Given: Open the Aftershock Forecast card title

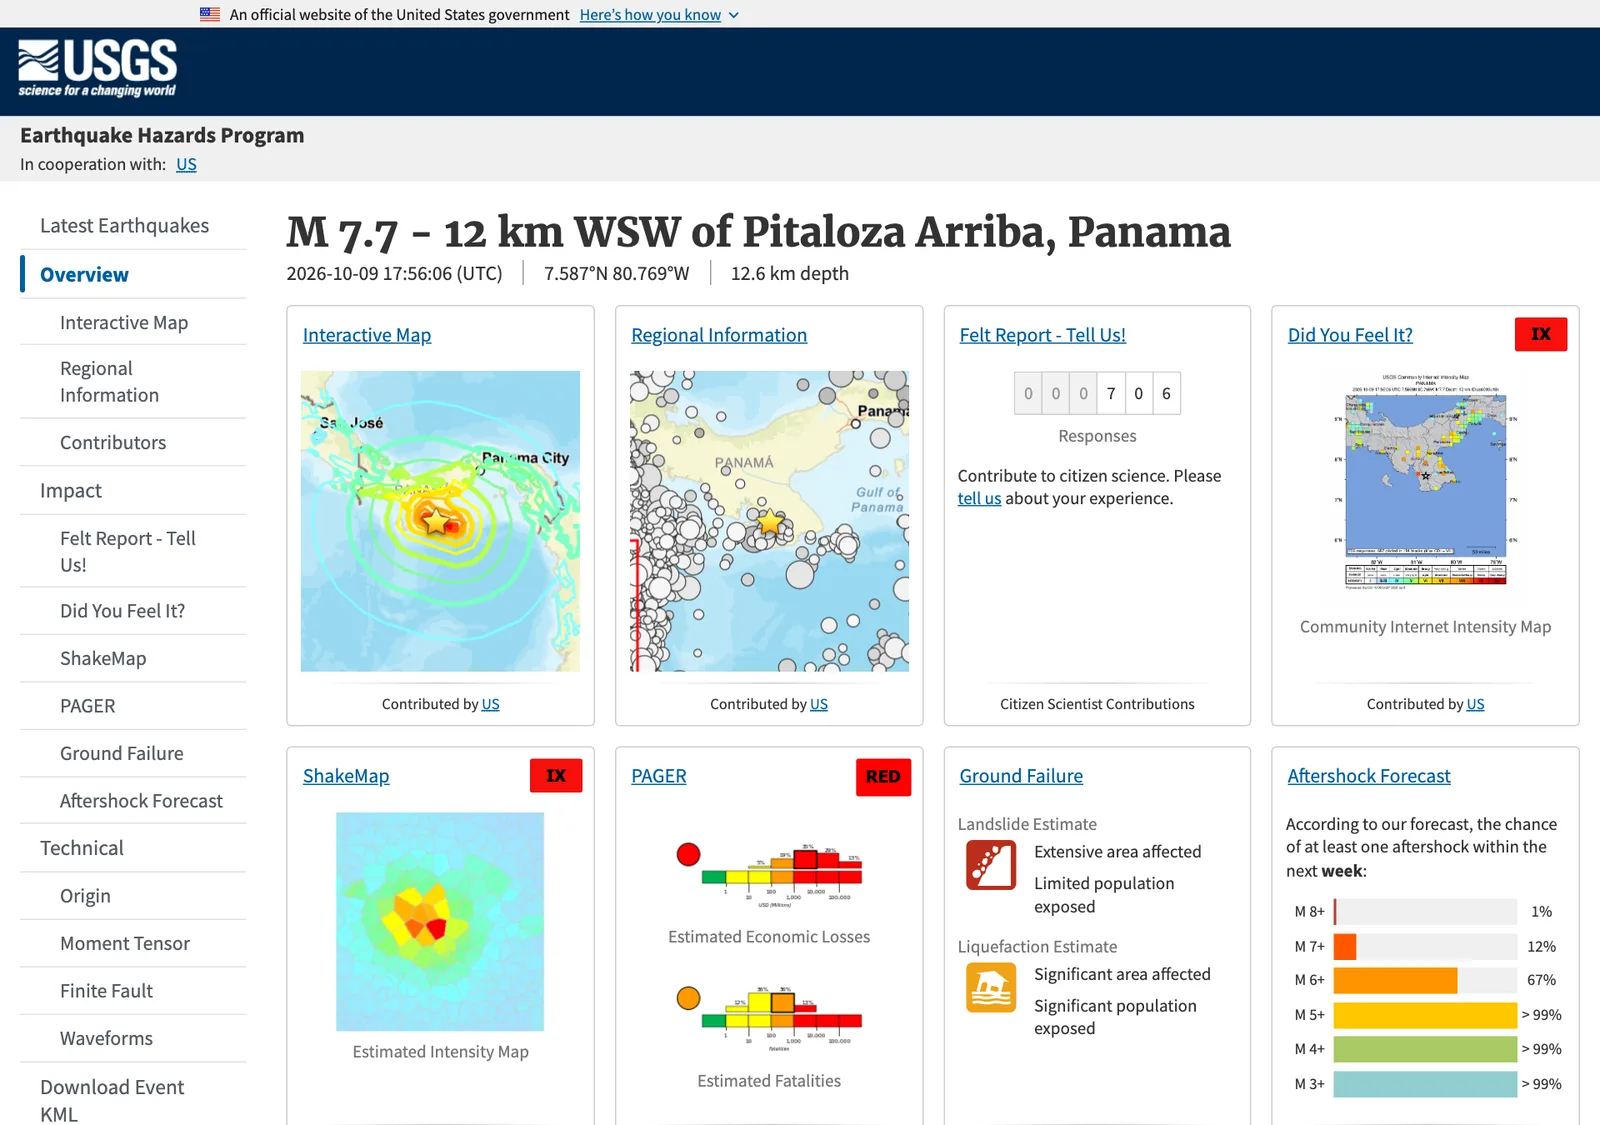Looking at the screenshot, I should (1369, 776).
